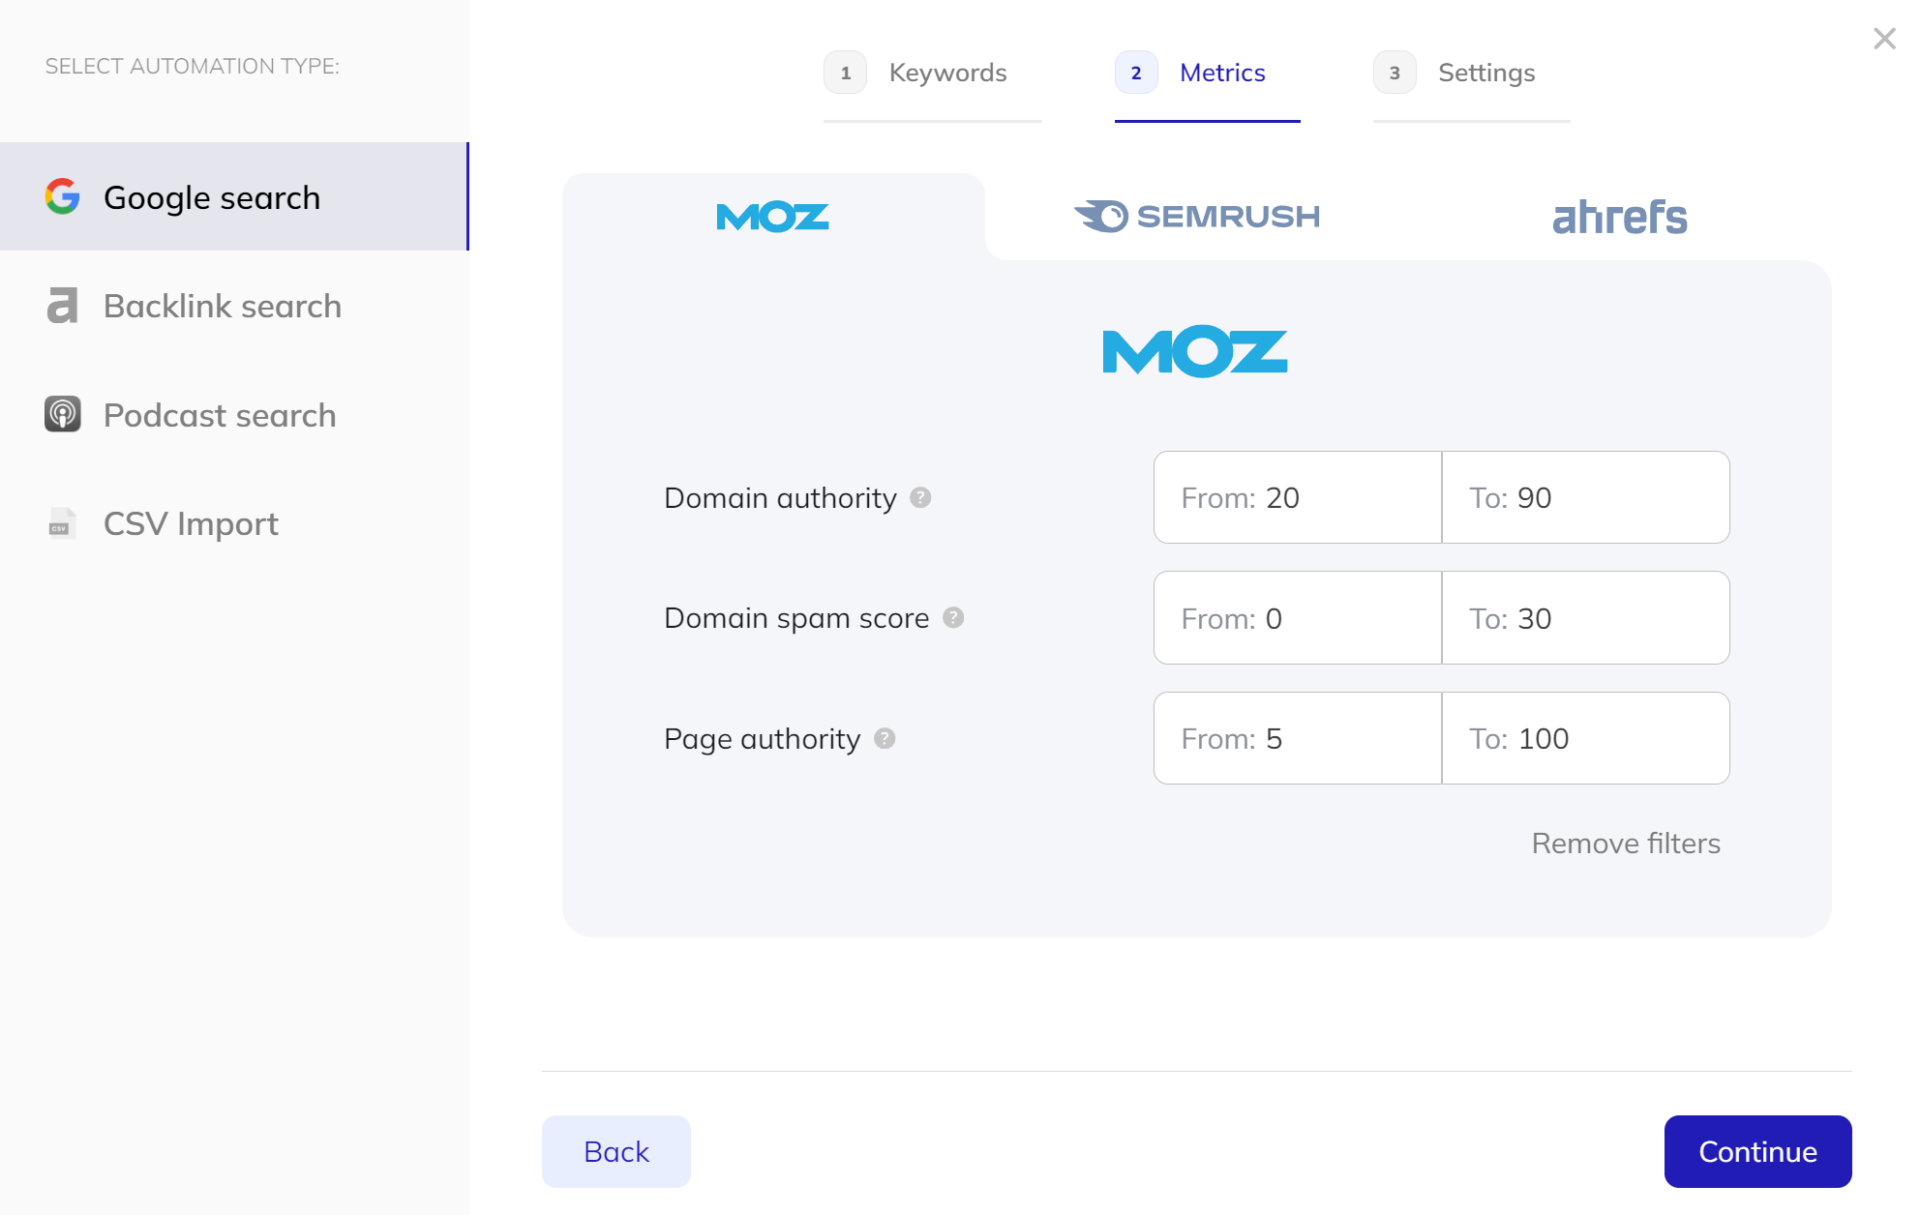The width and height of the screenshot is (1920, 1215).
Task: Select Backlink search automation type
Action: [234, 306]
